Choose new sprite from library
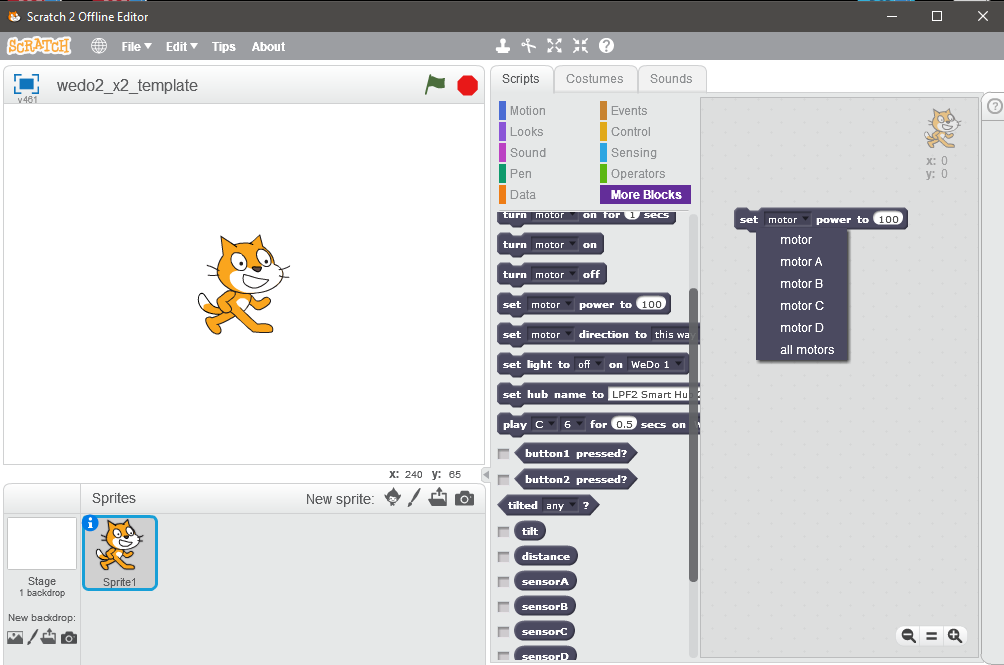1004x665 pixels. click(393, 497)
